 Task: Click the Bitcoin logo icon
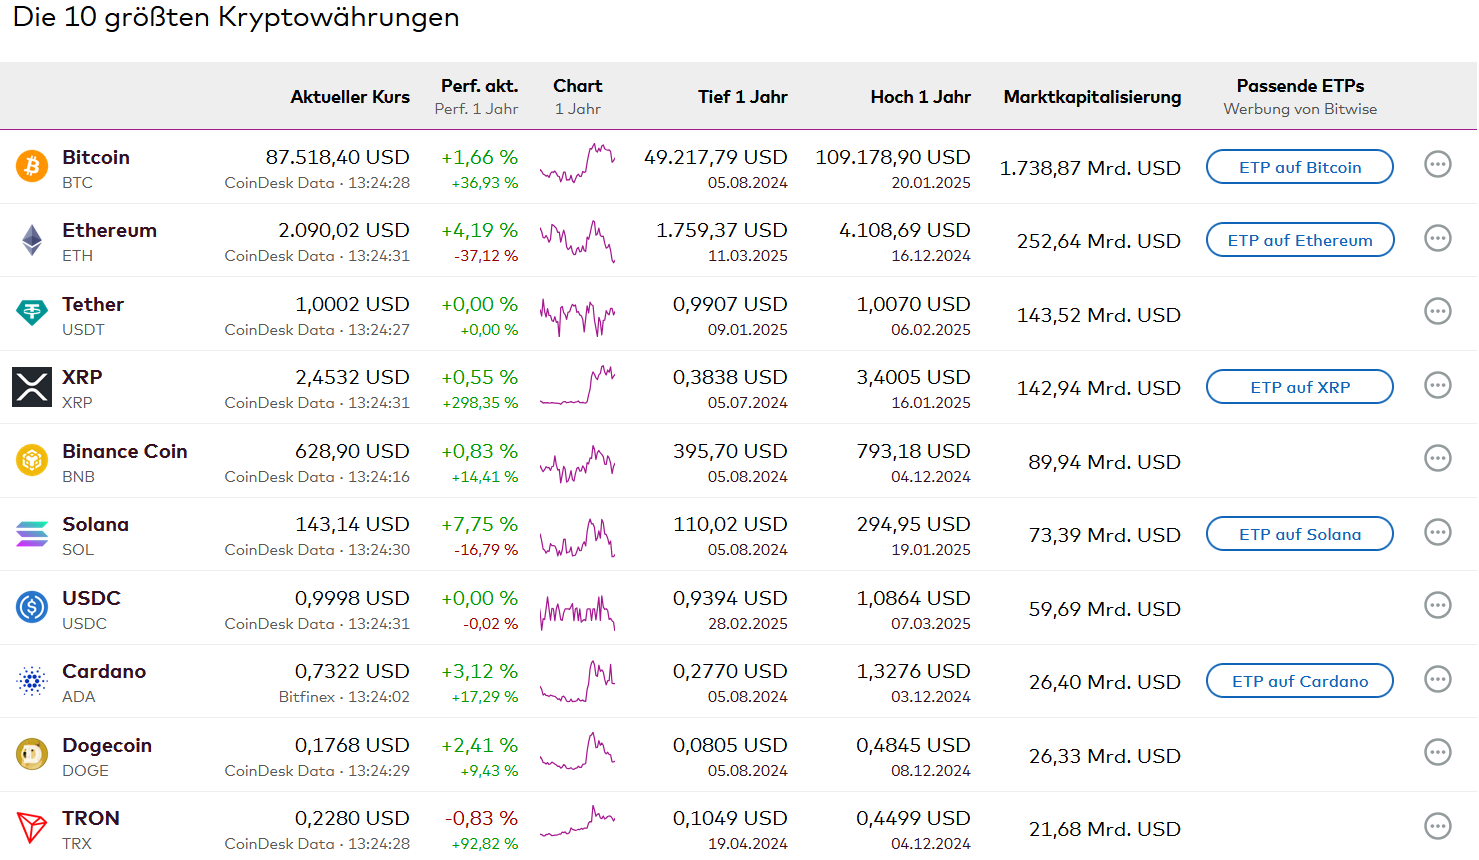click(x=32, y=167)
